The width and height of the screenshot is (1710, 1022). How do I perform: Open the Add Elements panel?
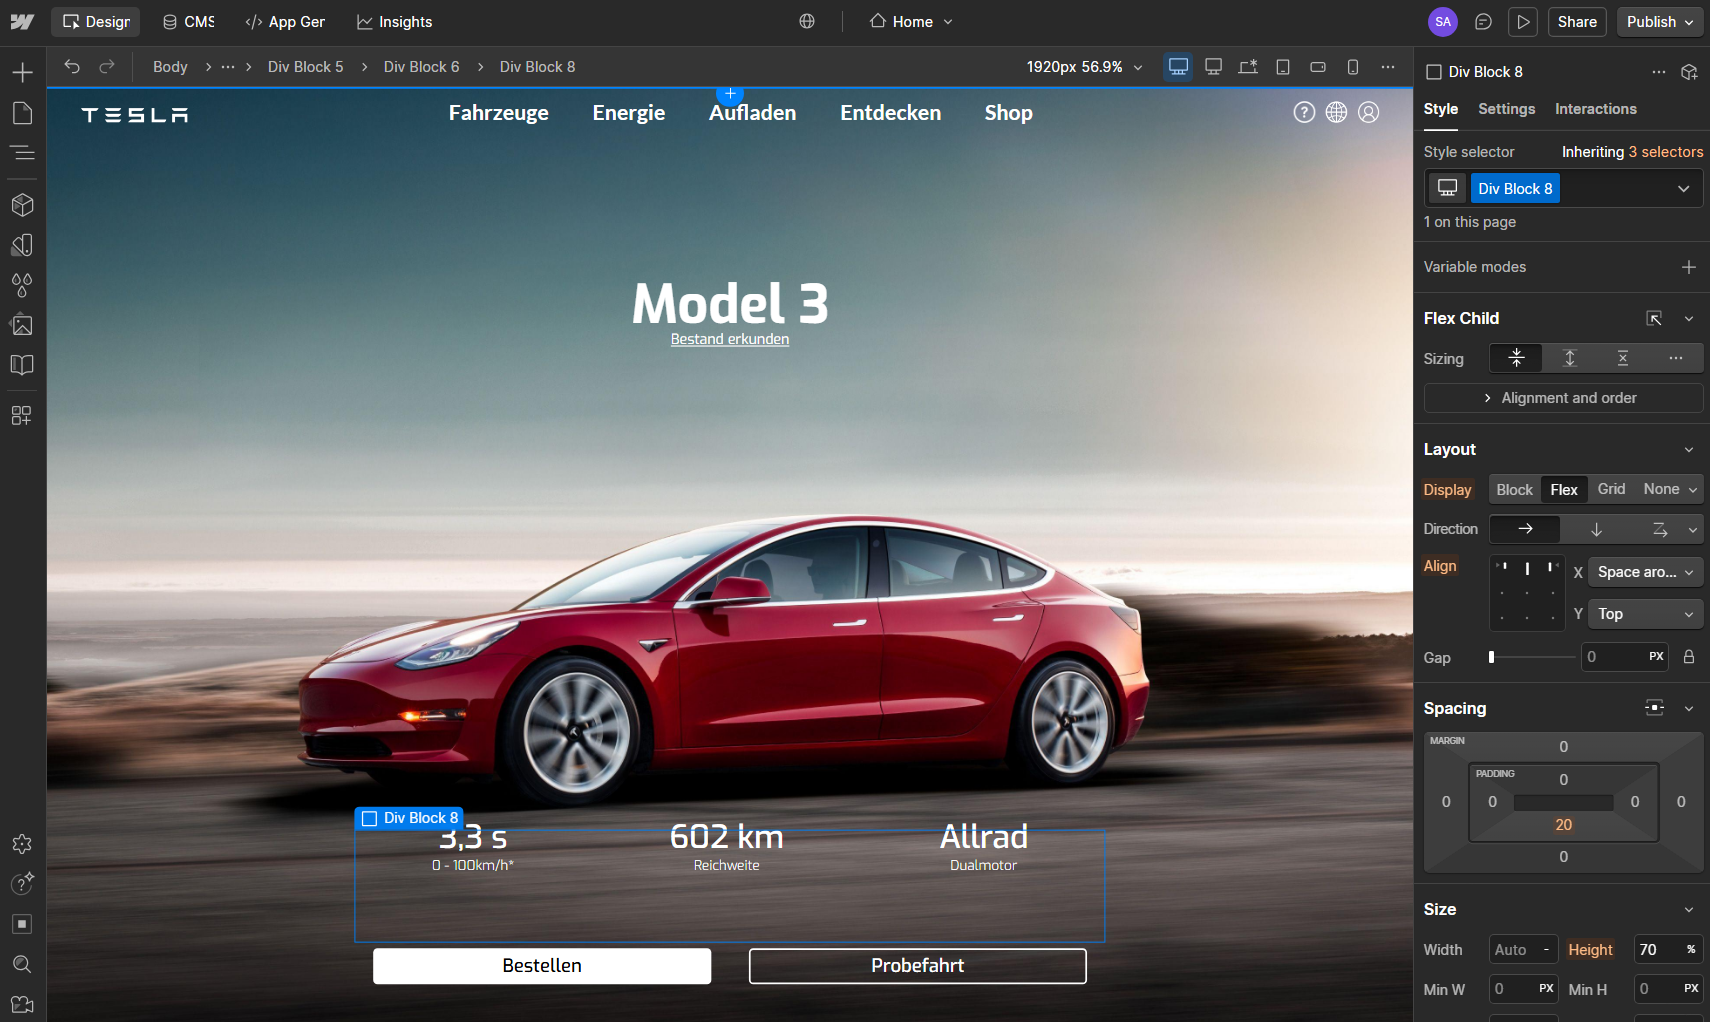tap(22, 73)
